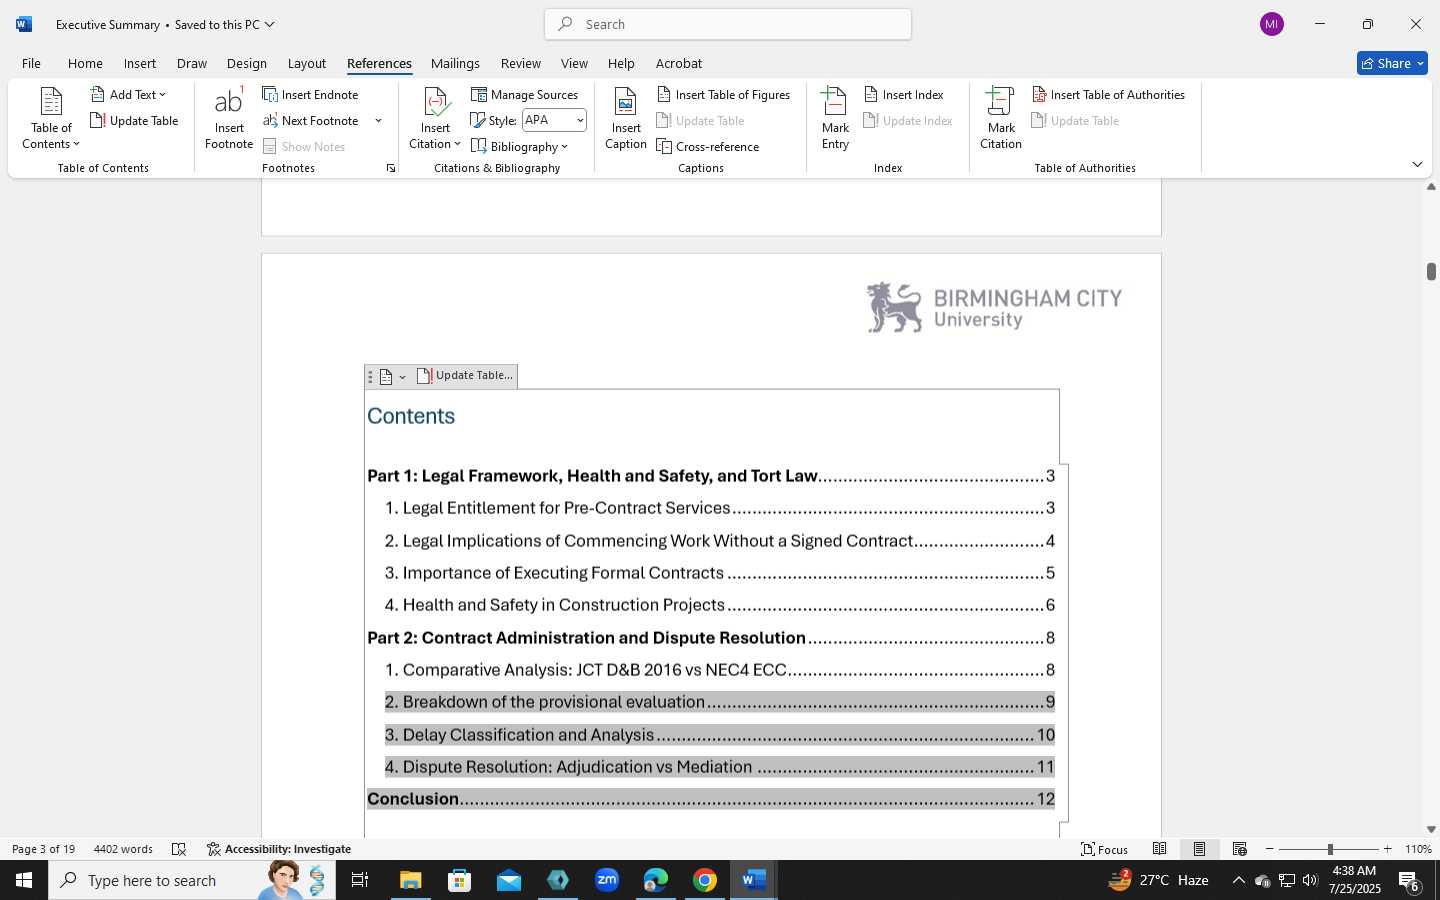The width and height of the screenshot is (1440, 900).
Task: Open the table type dropdown on Contents tab
Action: point(392,377)
